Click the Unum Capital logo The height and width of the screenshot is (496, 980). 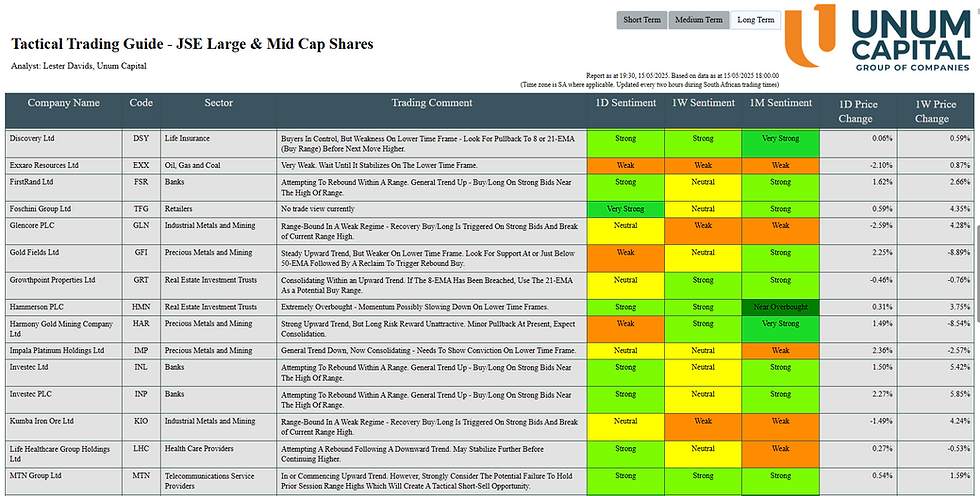tap(878, 37)
